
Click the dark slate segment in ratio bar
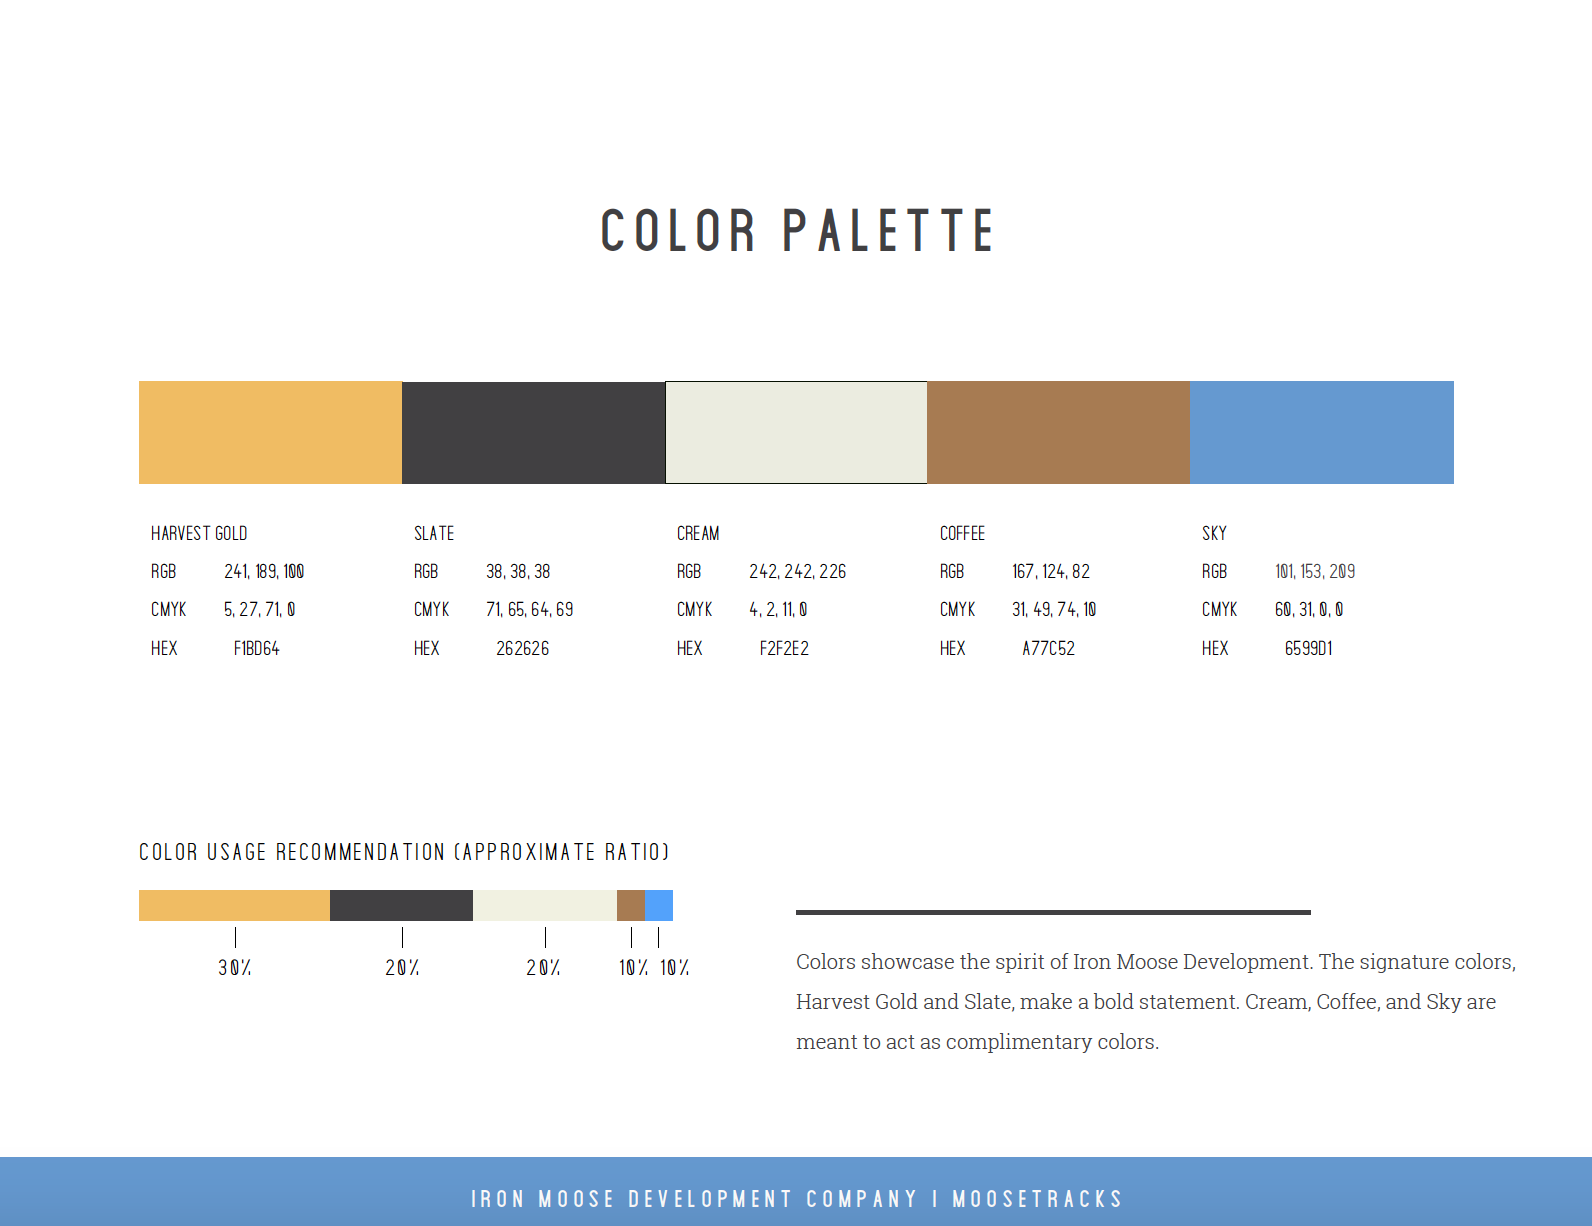(x=401, y=905)
